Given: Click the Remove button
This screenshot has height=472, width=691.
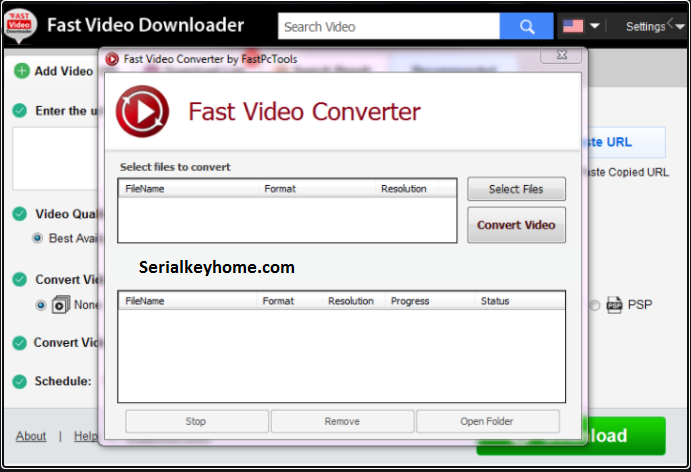Looking at the screenshot, I should (342, 421).
